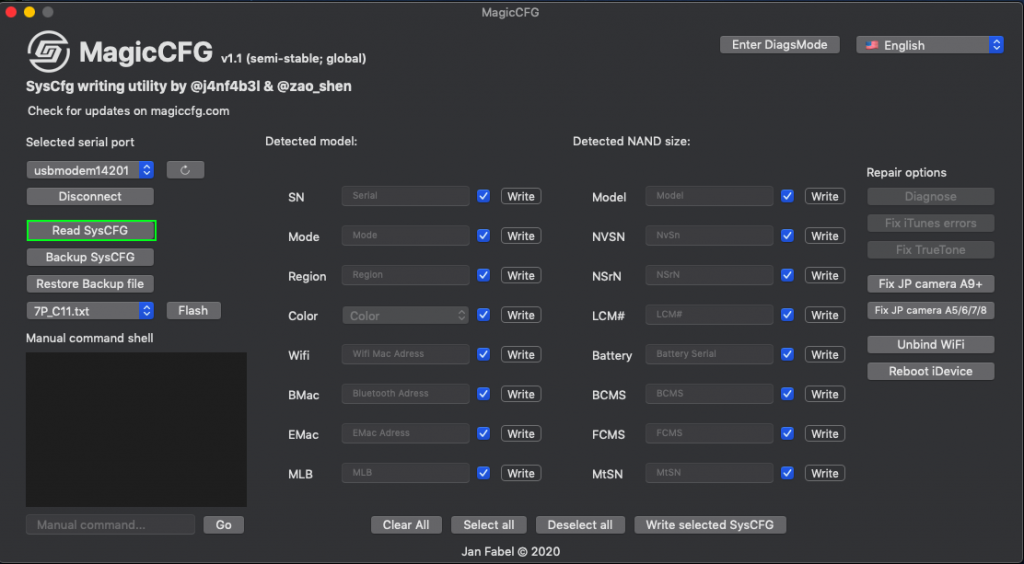Viewport: 1024px width, 564px height.
Task: Click Write selected SysCFG
Action: tap(710, 525)
